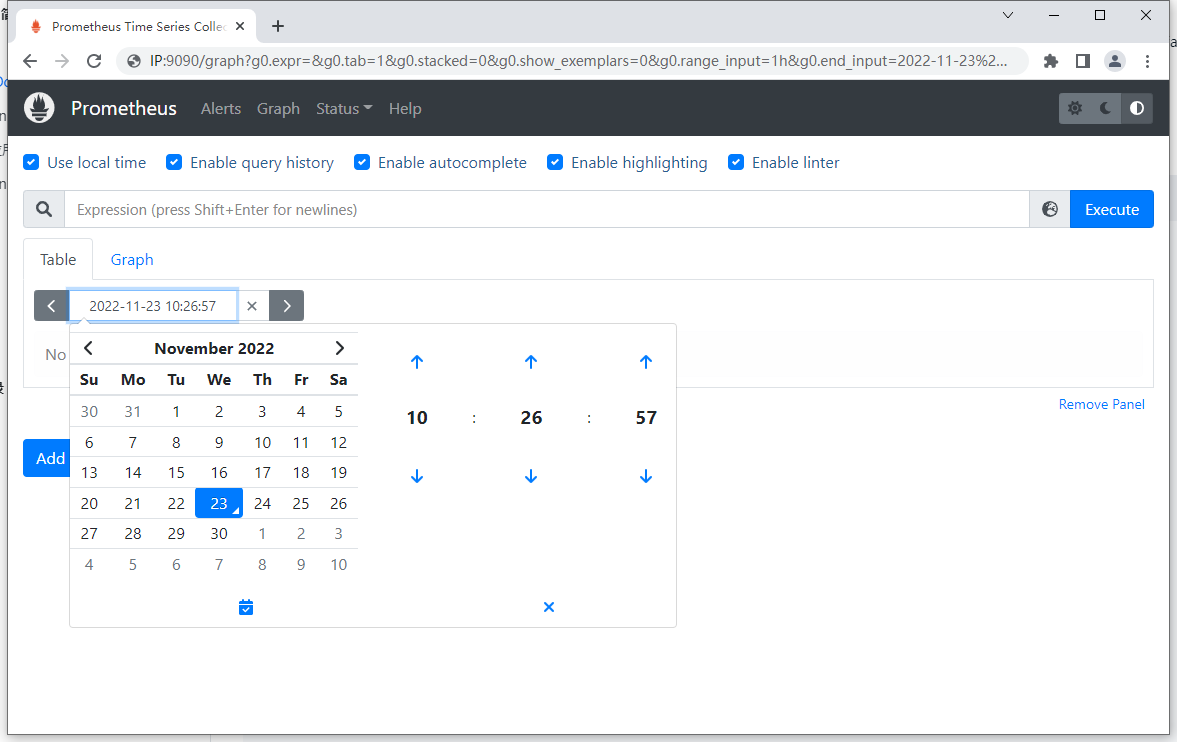Open a new browser tab
This screenshot has width=1177, height=742.
[x=278, y=26]
